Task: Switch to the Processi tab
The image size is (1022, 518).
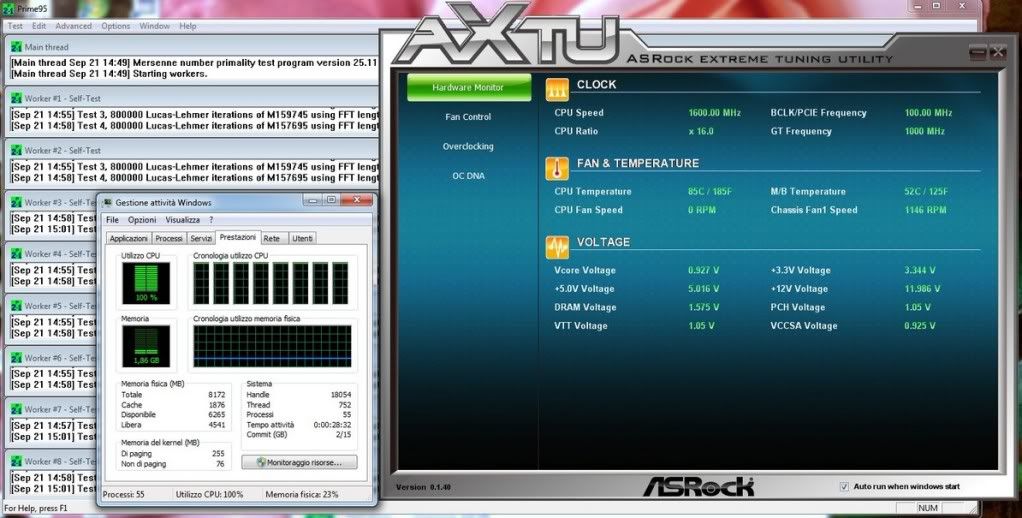Action: click(169, 238)
